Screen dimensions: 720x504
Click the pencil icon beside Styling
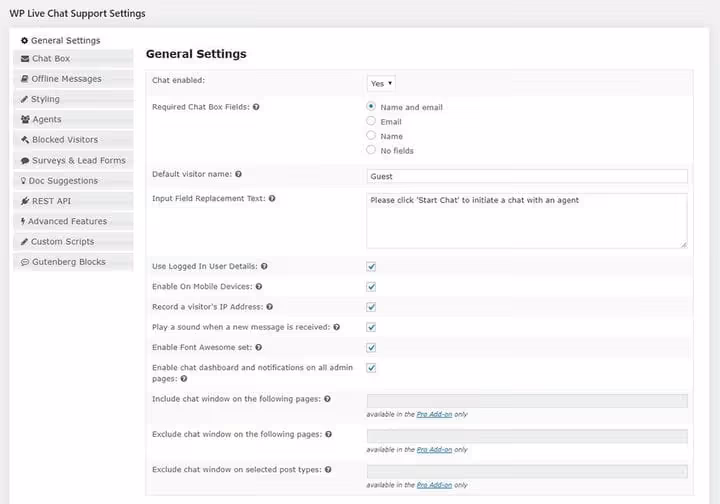[24, 99]
